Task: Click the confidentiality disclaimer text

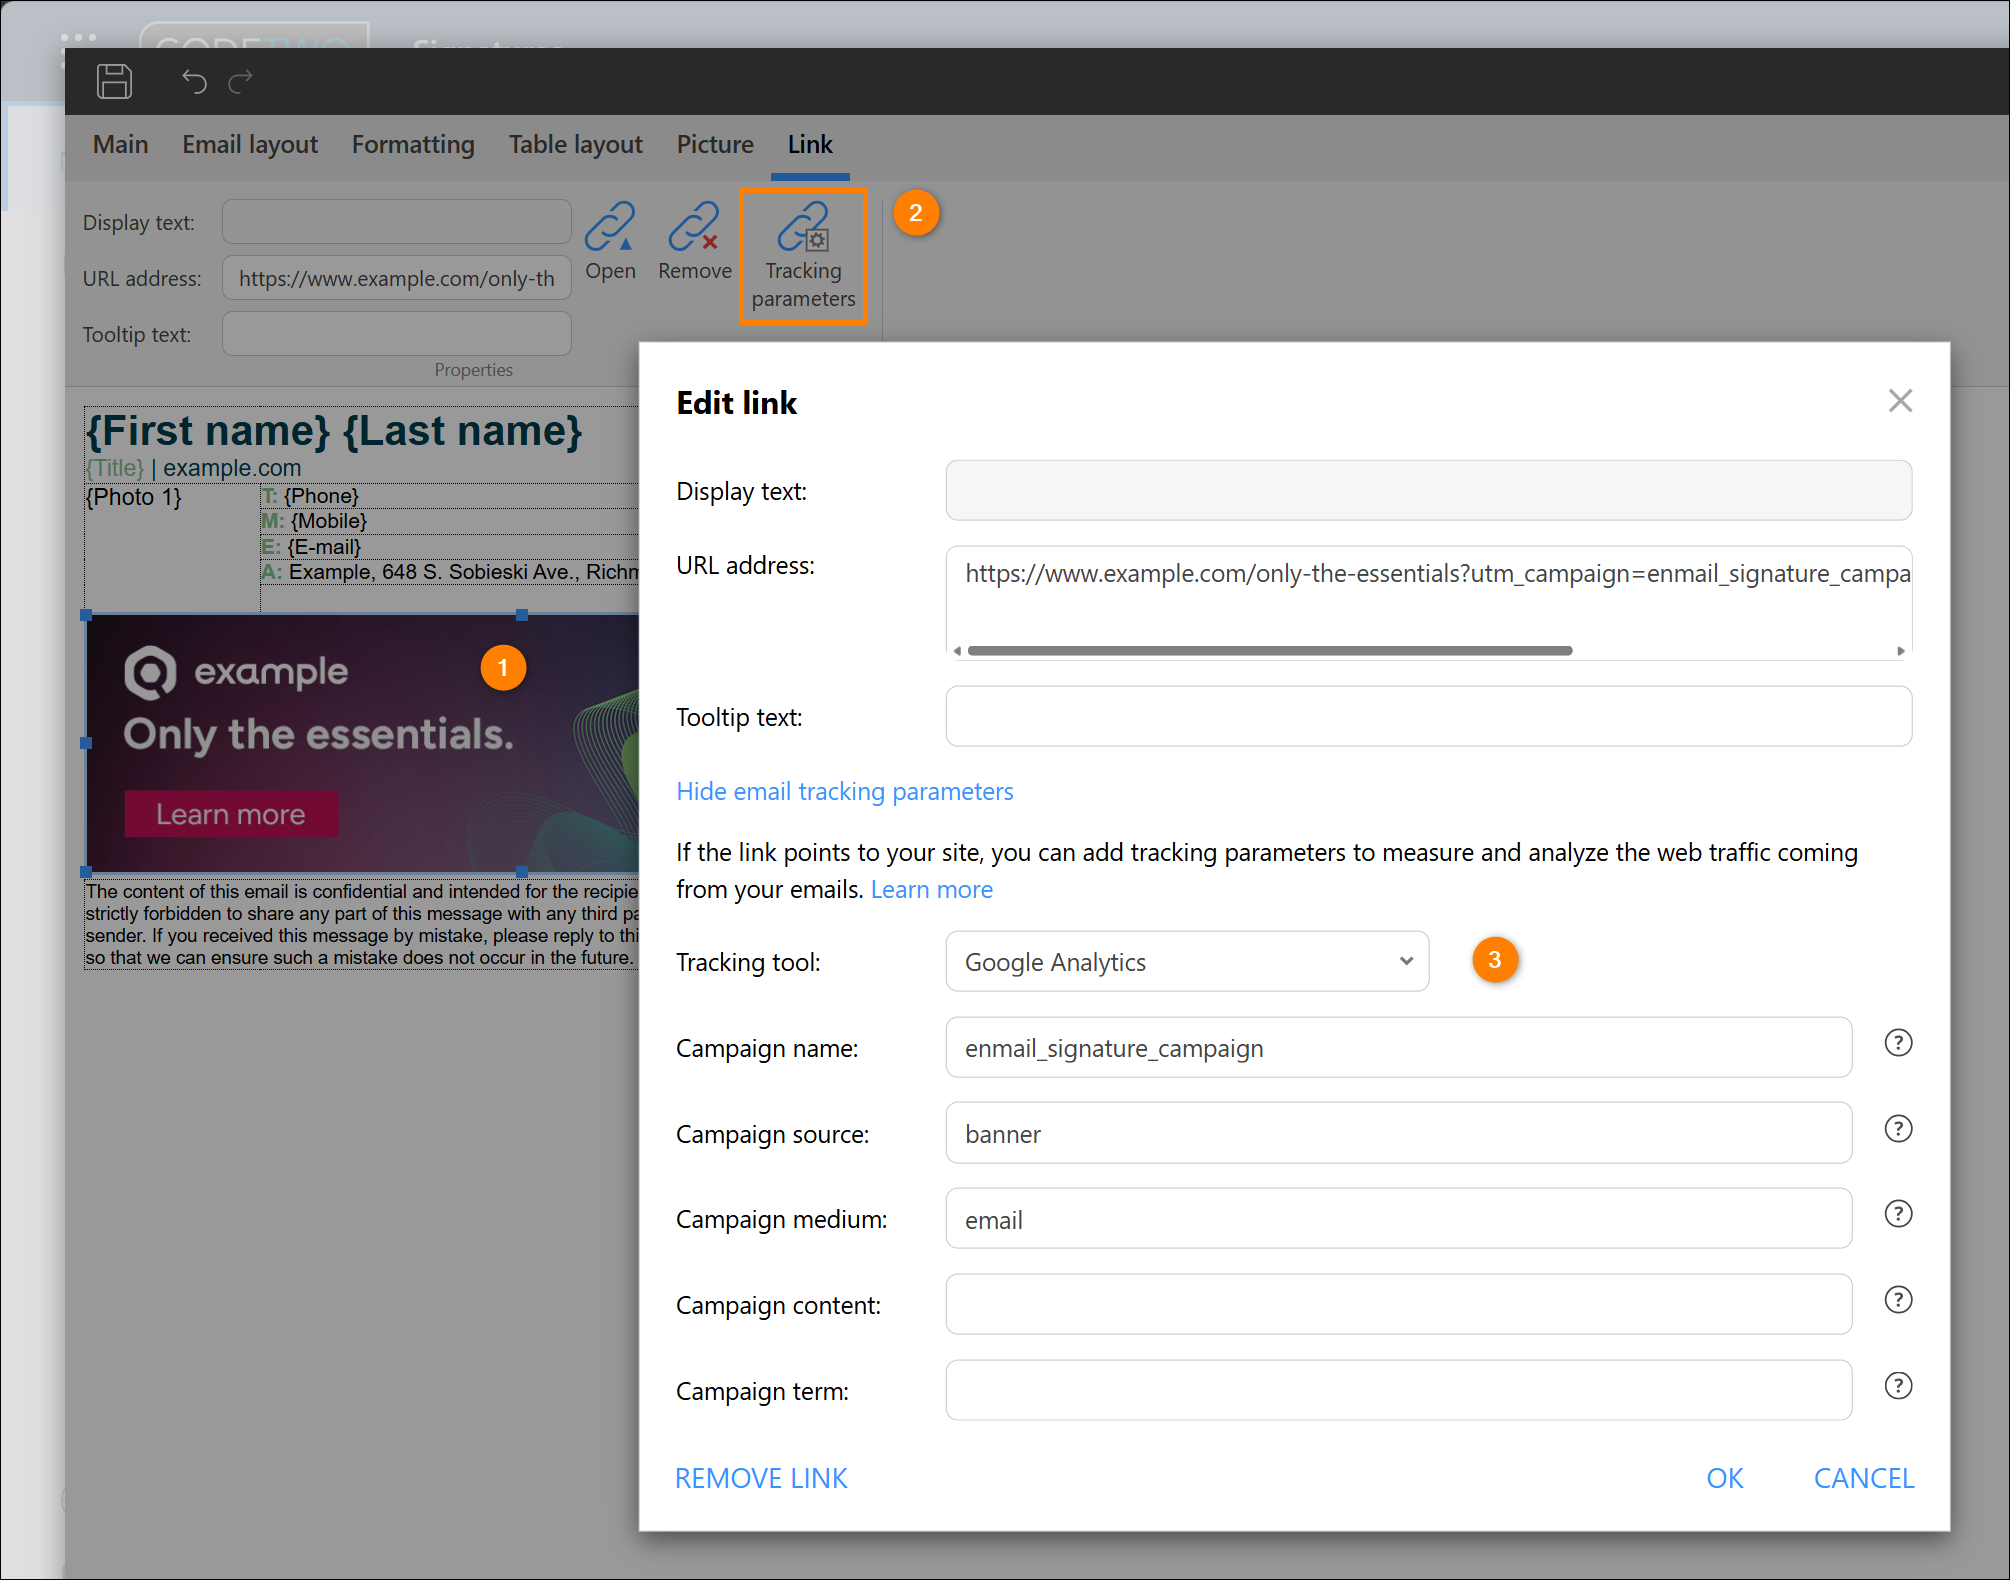Action: 362,924
